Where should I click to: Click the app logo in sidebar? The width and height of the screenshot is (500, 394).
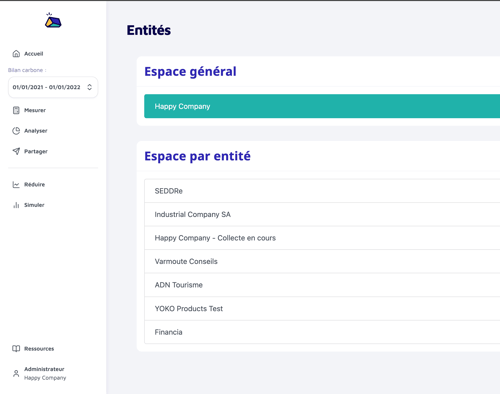coord(53,20)
